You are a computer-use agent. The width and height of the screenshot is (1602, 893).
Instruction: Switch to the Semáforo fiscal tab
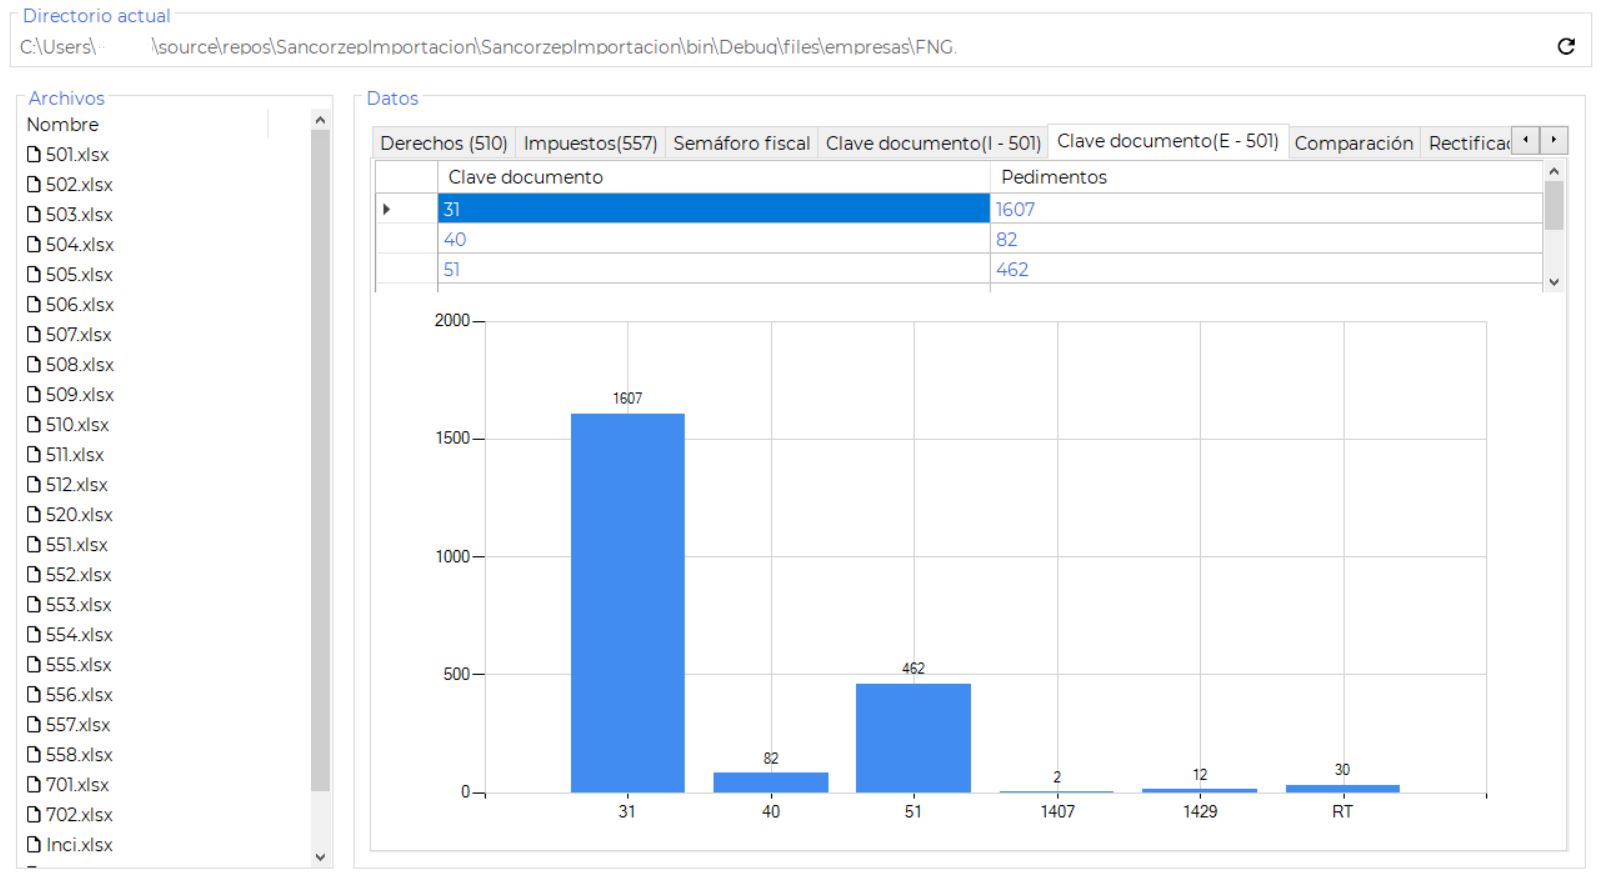[741, 143]
